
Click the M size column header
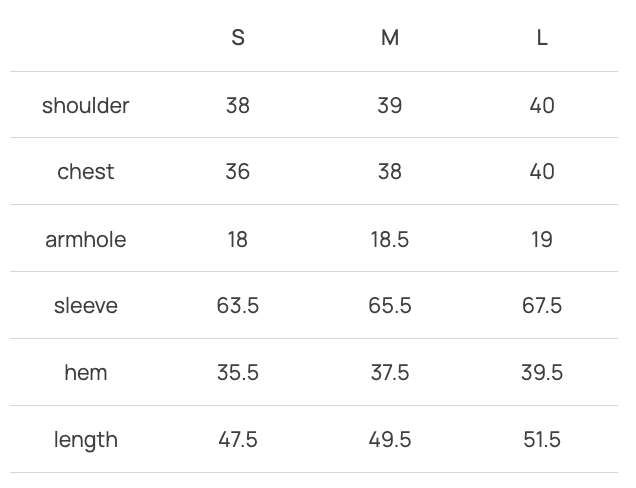(390, 38)
